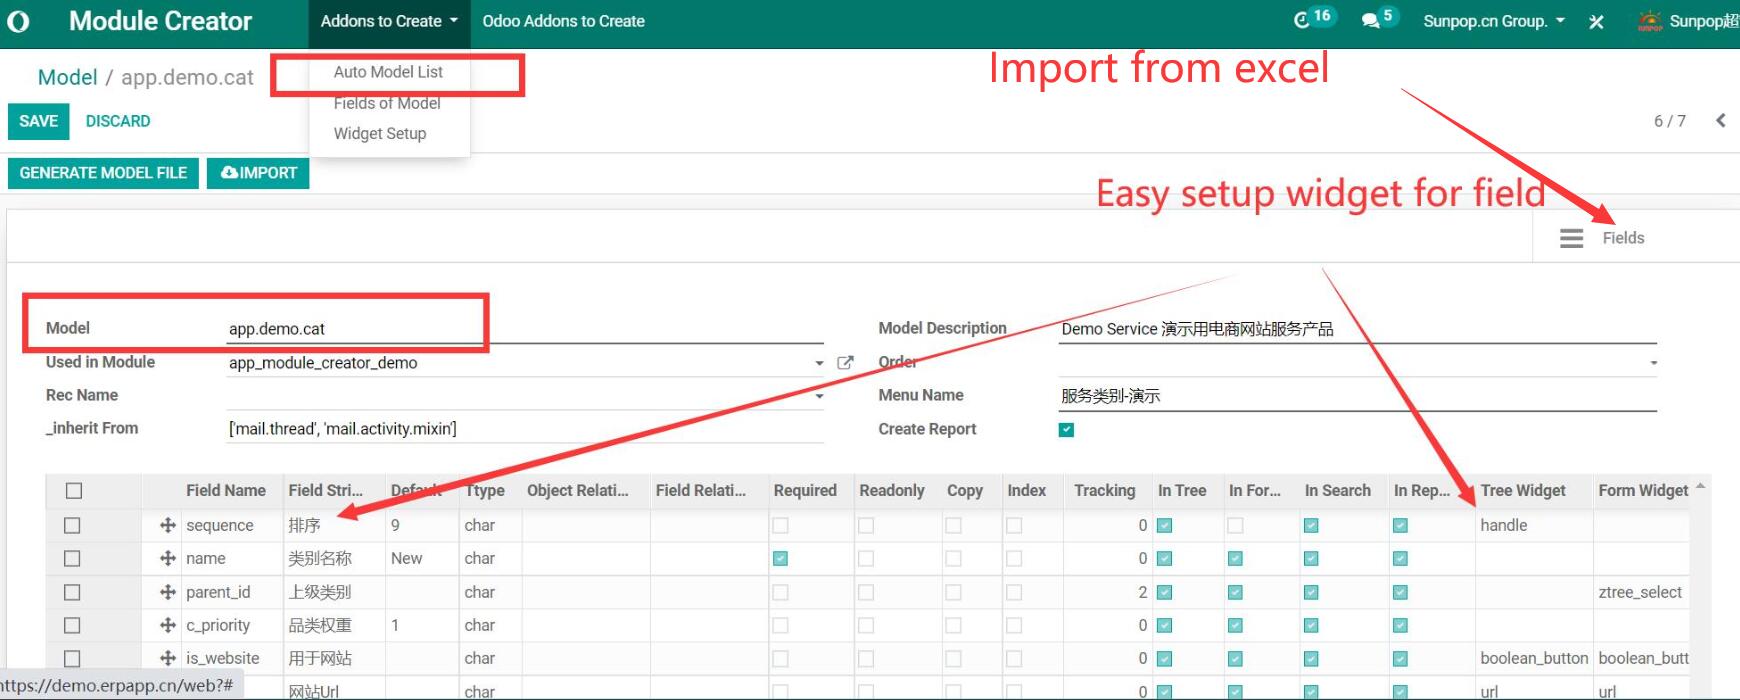This screenshot has width=1740, height=700.
Task: Open the conversations chat icon with 5
Action: click(x=1370, y=20)
